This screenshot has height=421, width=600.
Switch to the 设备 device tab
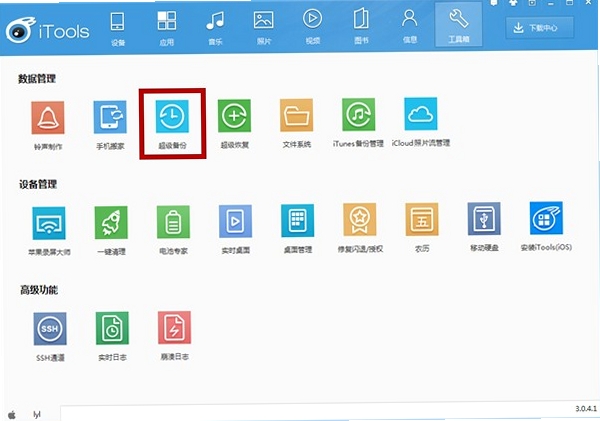coord(117,29)
